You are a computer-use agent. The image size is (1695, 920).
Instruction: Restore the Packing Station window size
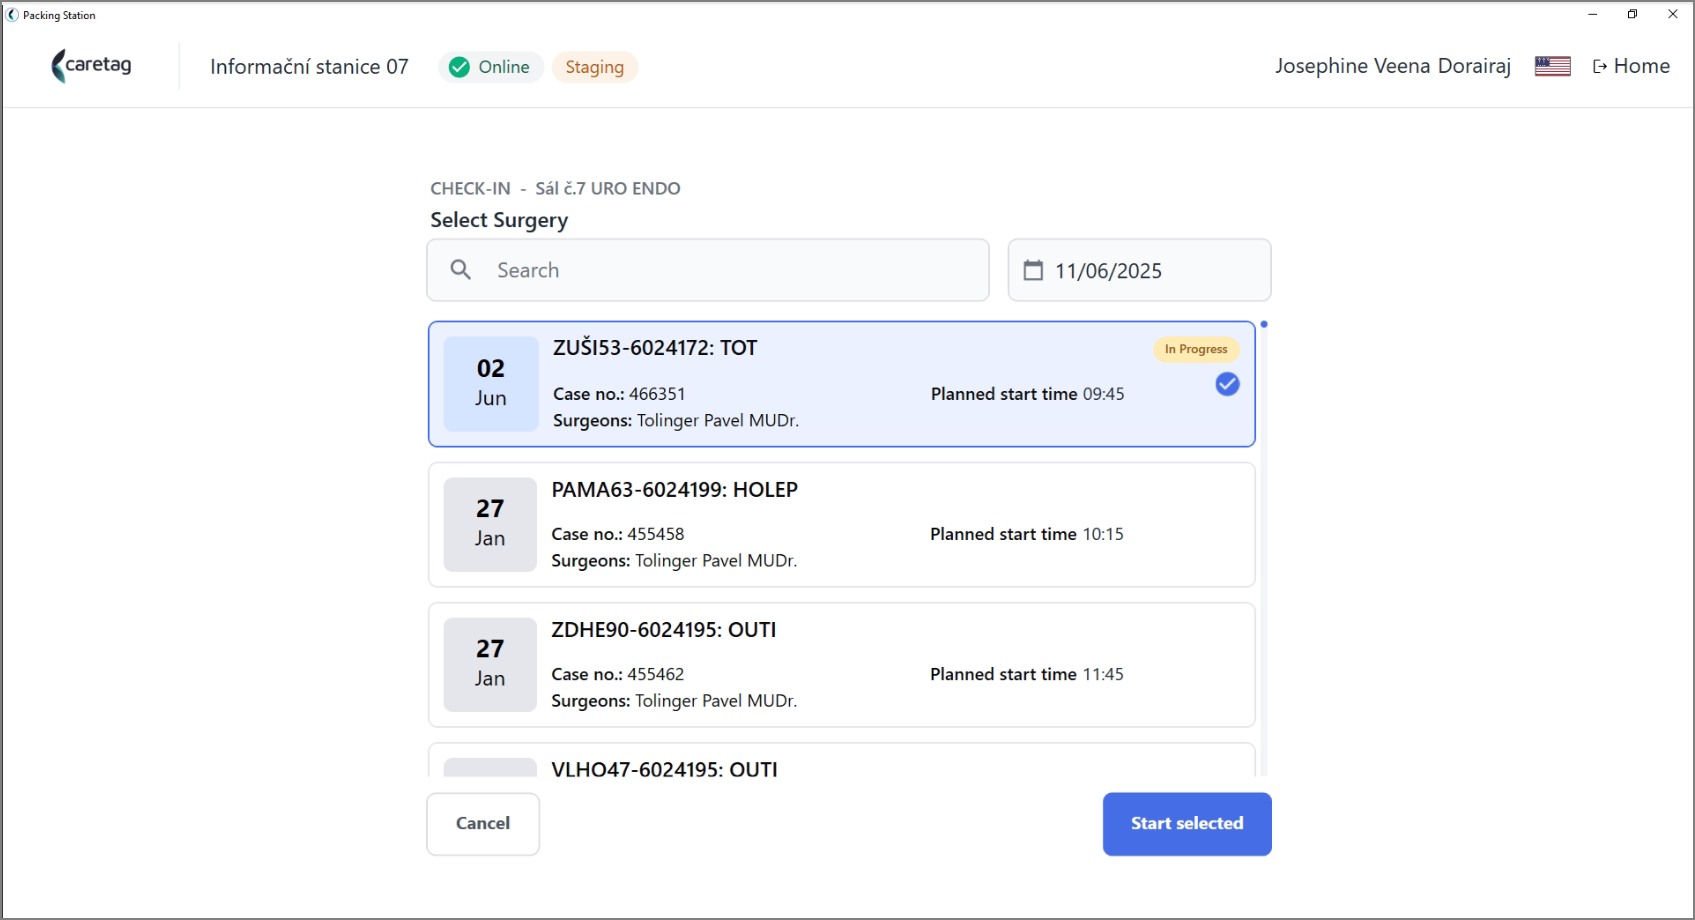tap(1632, 14)
